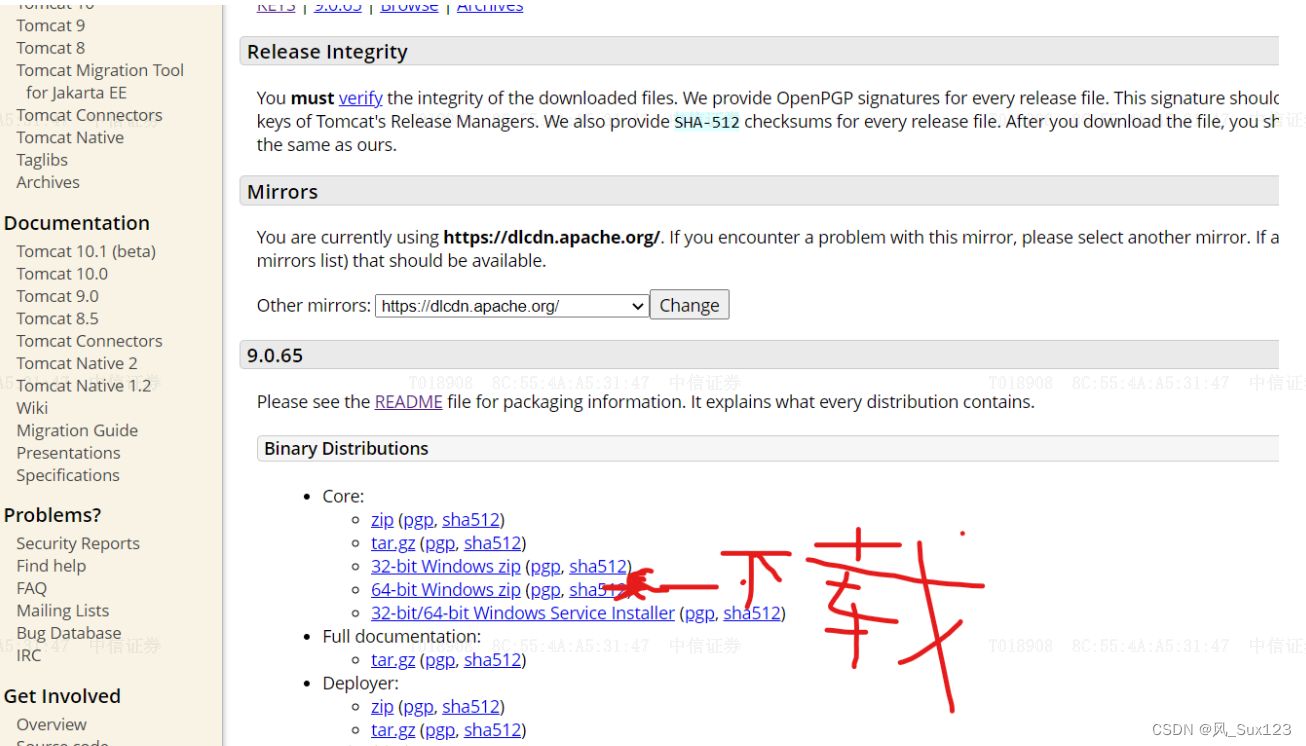Open Tomcat 9.0 documentation
This screenshot has height=746, width=1306.
58,296
